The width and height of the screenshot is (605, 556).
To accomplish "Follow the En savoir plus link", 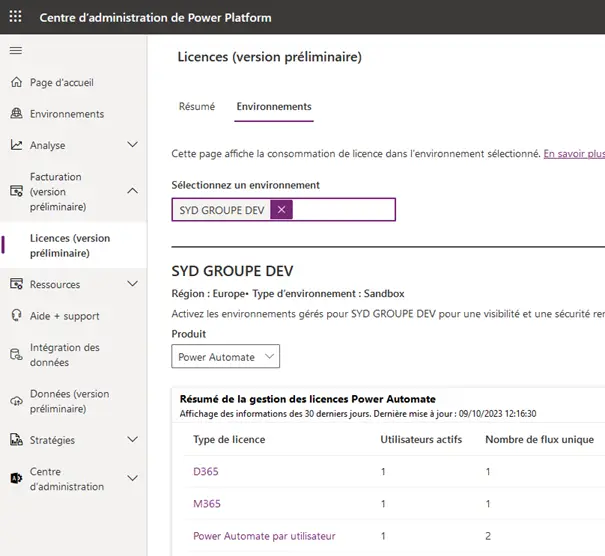I will pos(574,154).
